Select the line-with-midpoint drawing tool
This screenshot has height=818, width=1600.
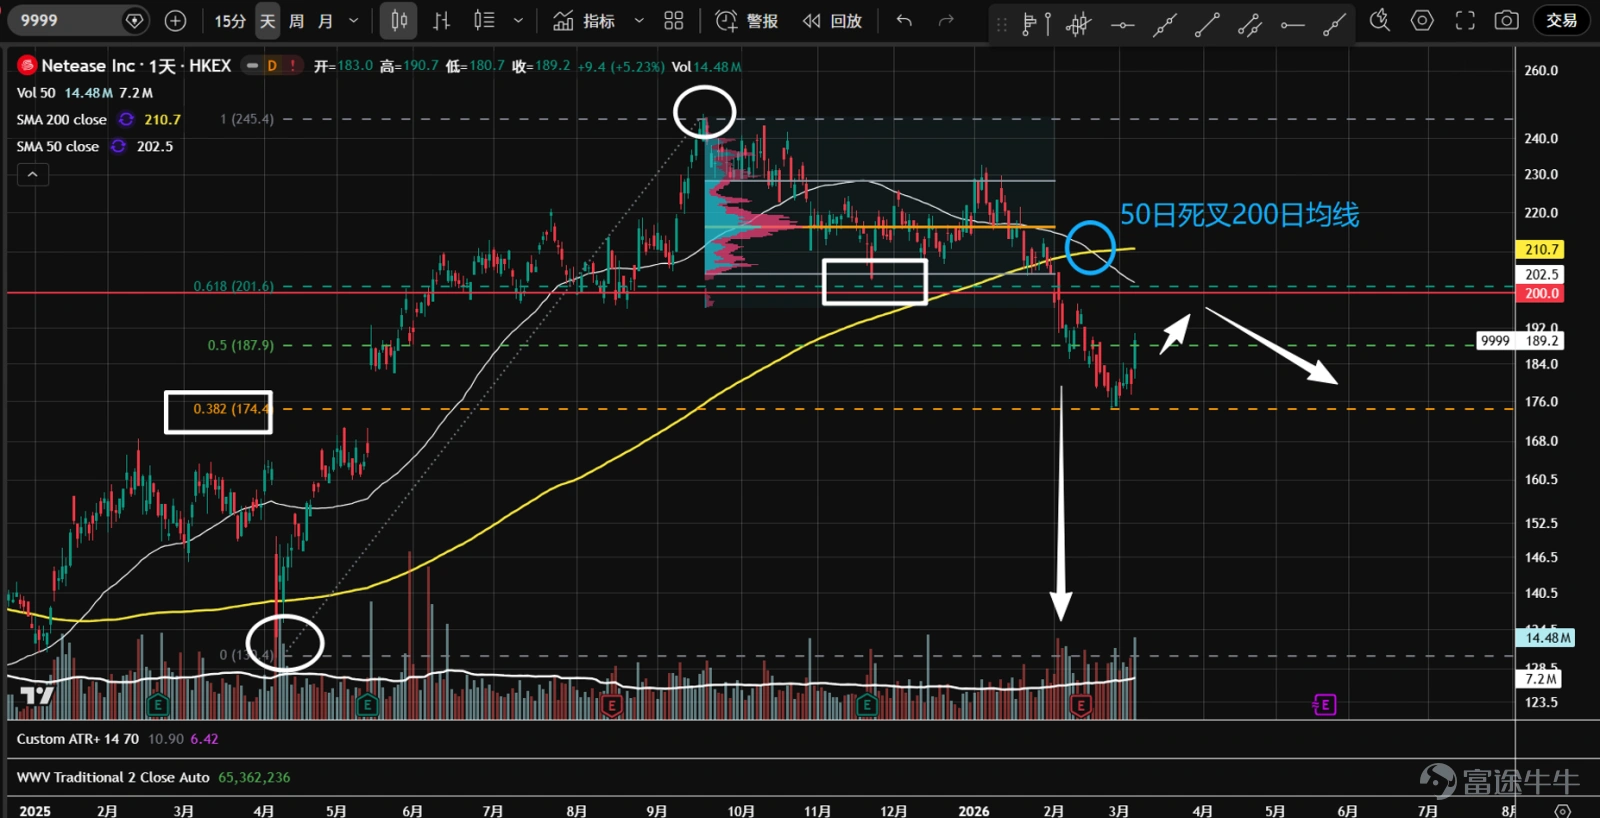1165,24
